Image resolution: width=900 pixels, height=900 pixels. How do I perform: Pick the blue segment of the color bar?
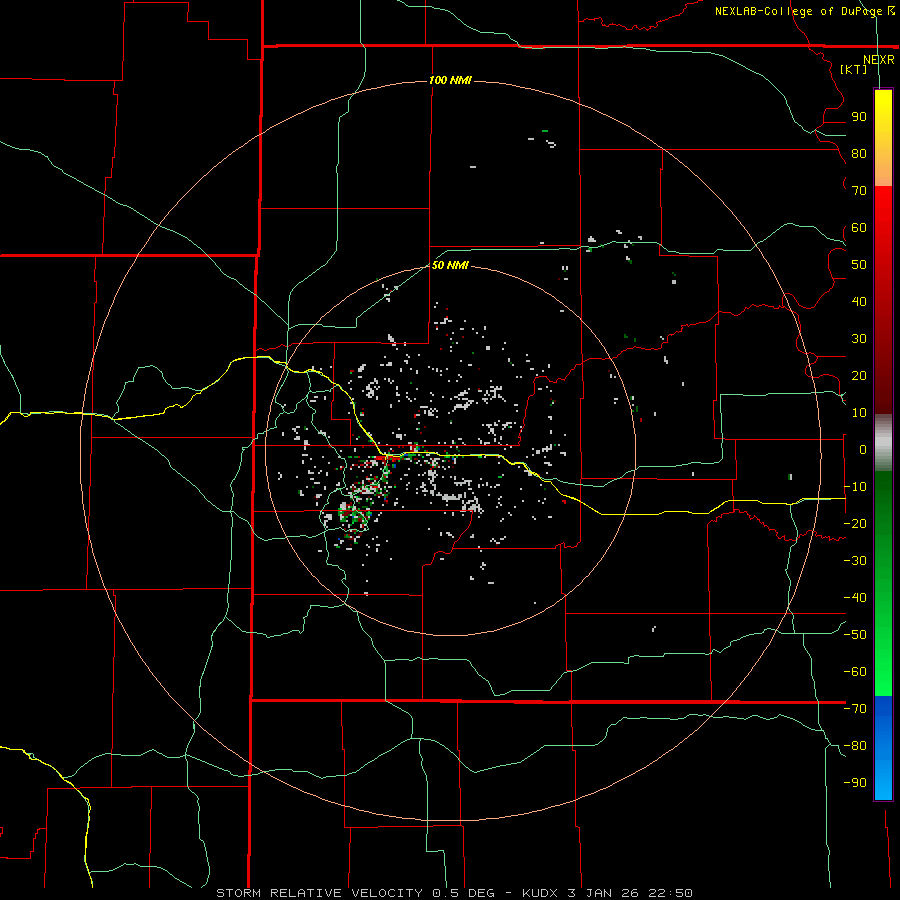click(883, 748)
